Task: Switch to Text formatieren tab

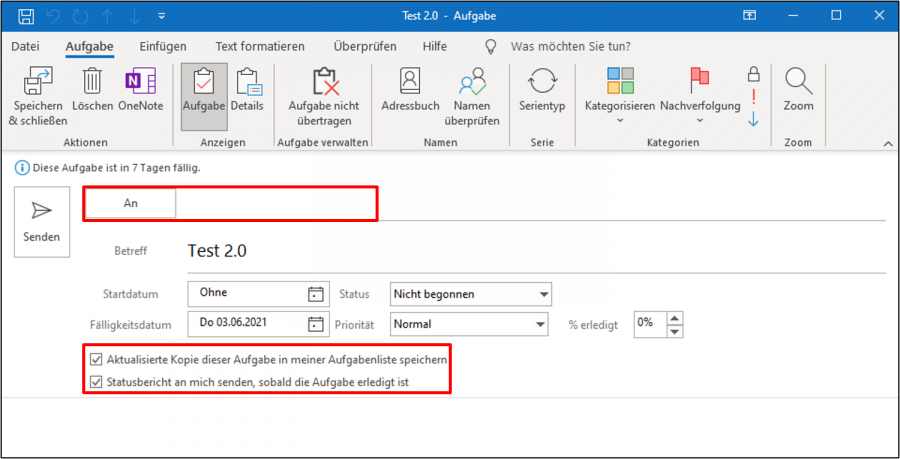Action: (x=260, y=46)
